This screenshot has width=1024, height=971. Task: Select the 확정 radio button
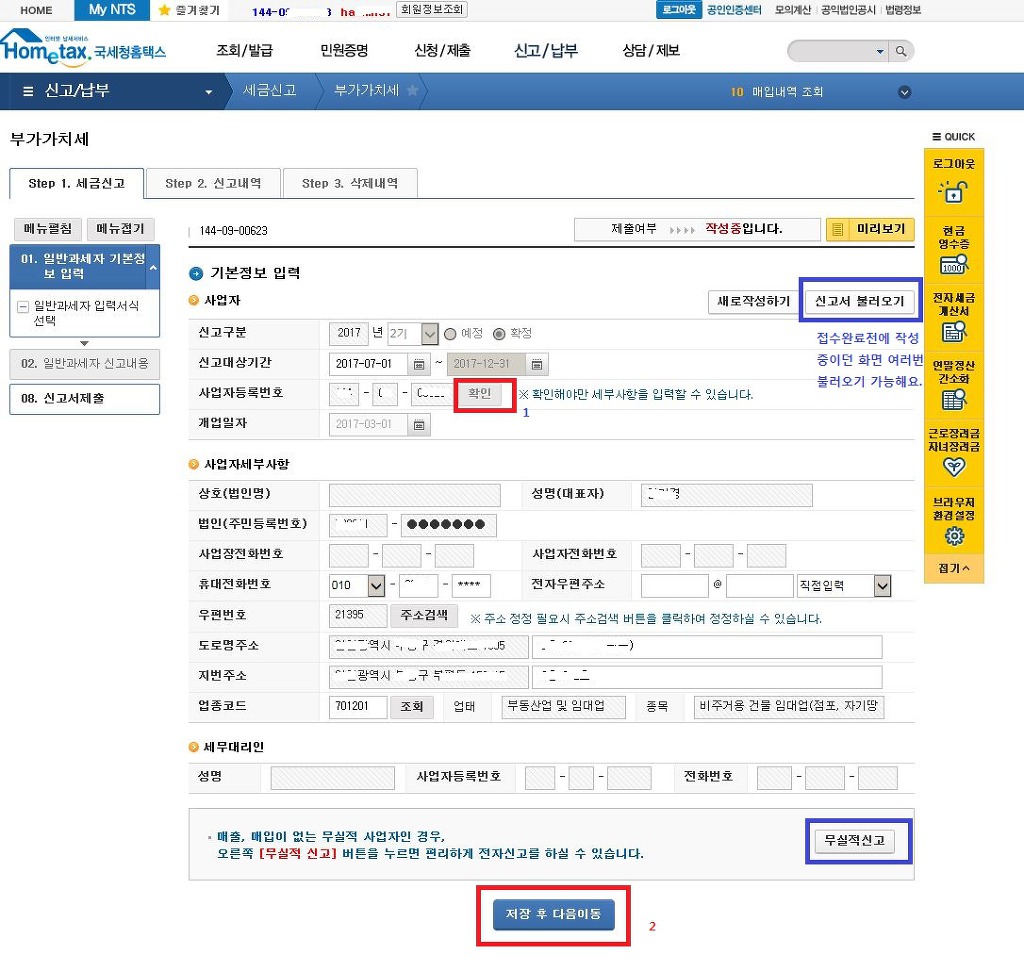pos(499,334)
